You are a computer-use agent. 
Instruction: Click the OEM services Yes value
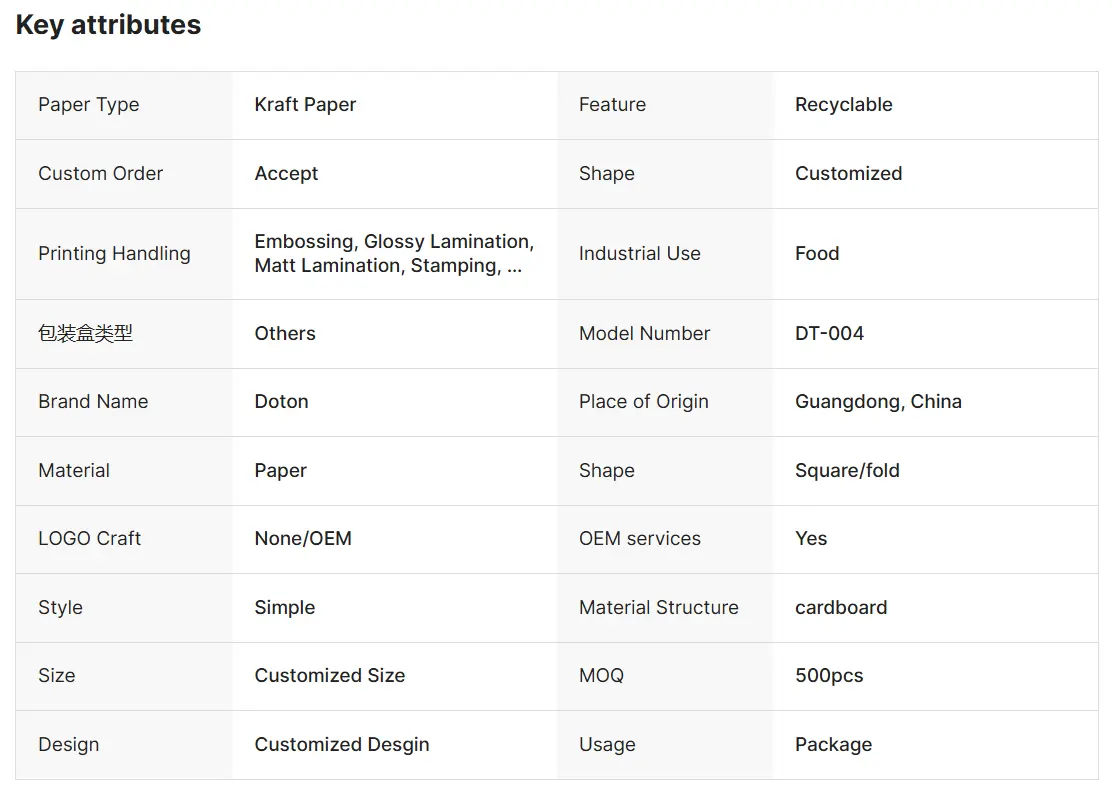(811, 539)
